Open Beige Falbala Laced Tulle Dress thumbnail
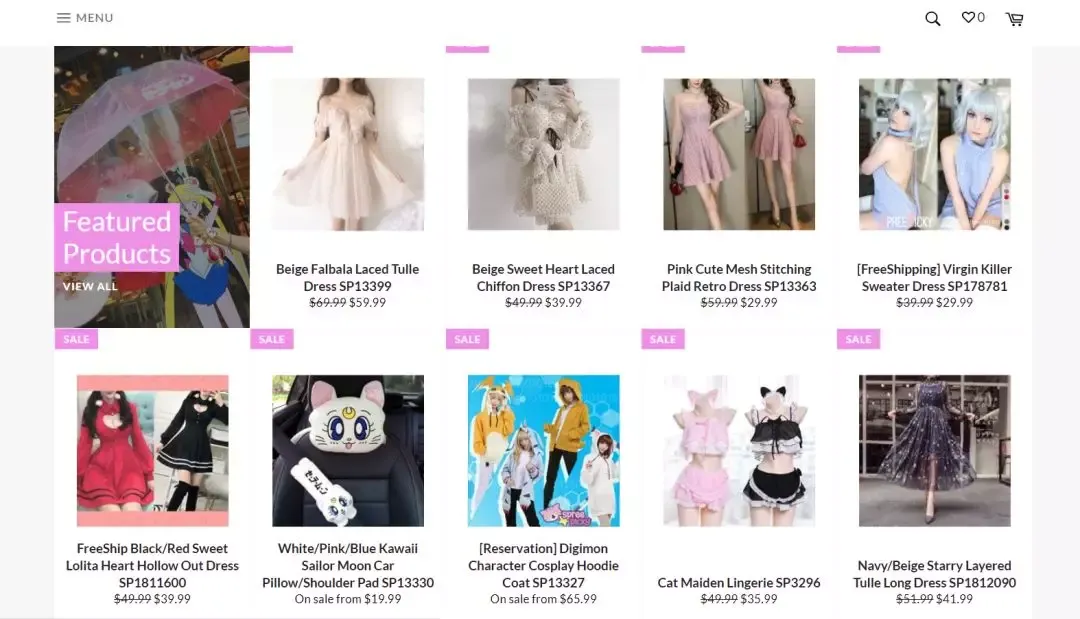Screen dimensions: 1080x619 pyautogui.click(x=348, y=154)
